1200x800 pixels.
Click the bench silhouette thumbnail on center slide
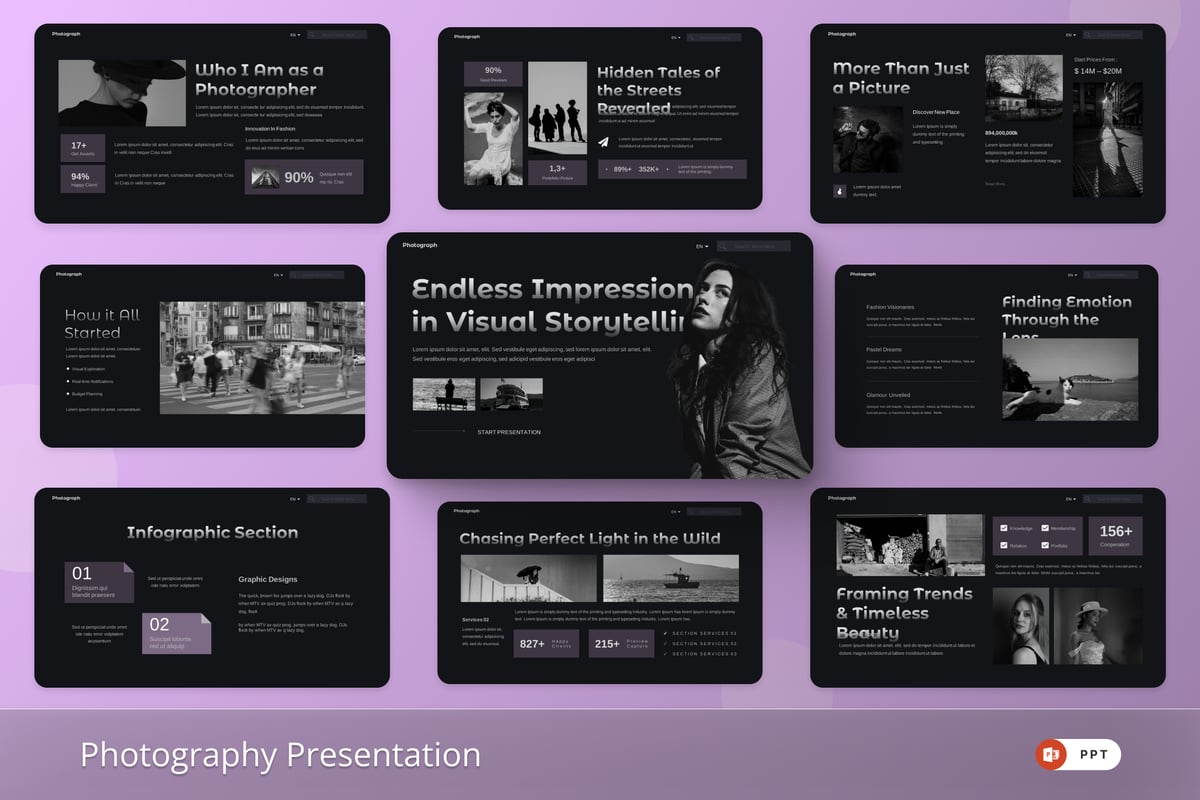pos(444,394)
